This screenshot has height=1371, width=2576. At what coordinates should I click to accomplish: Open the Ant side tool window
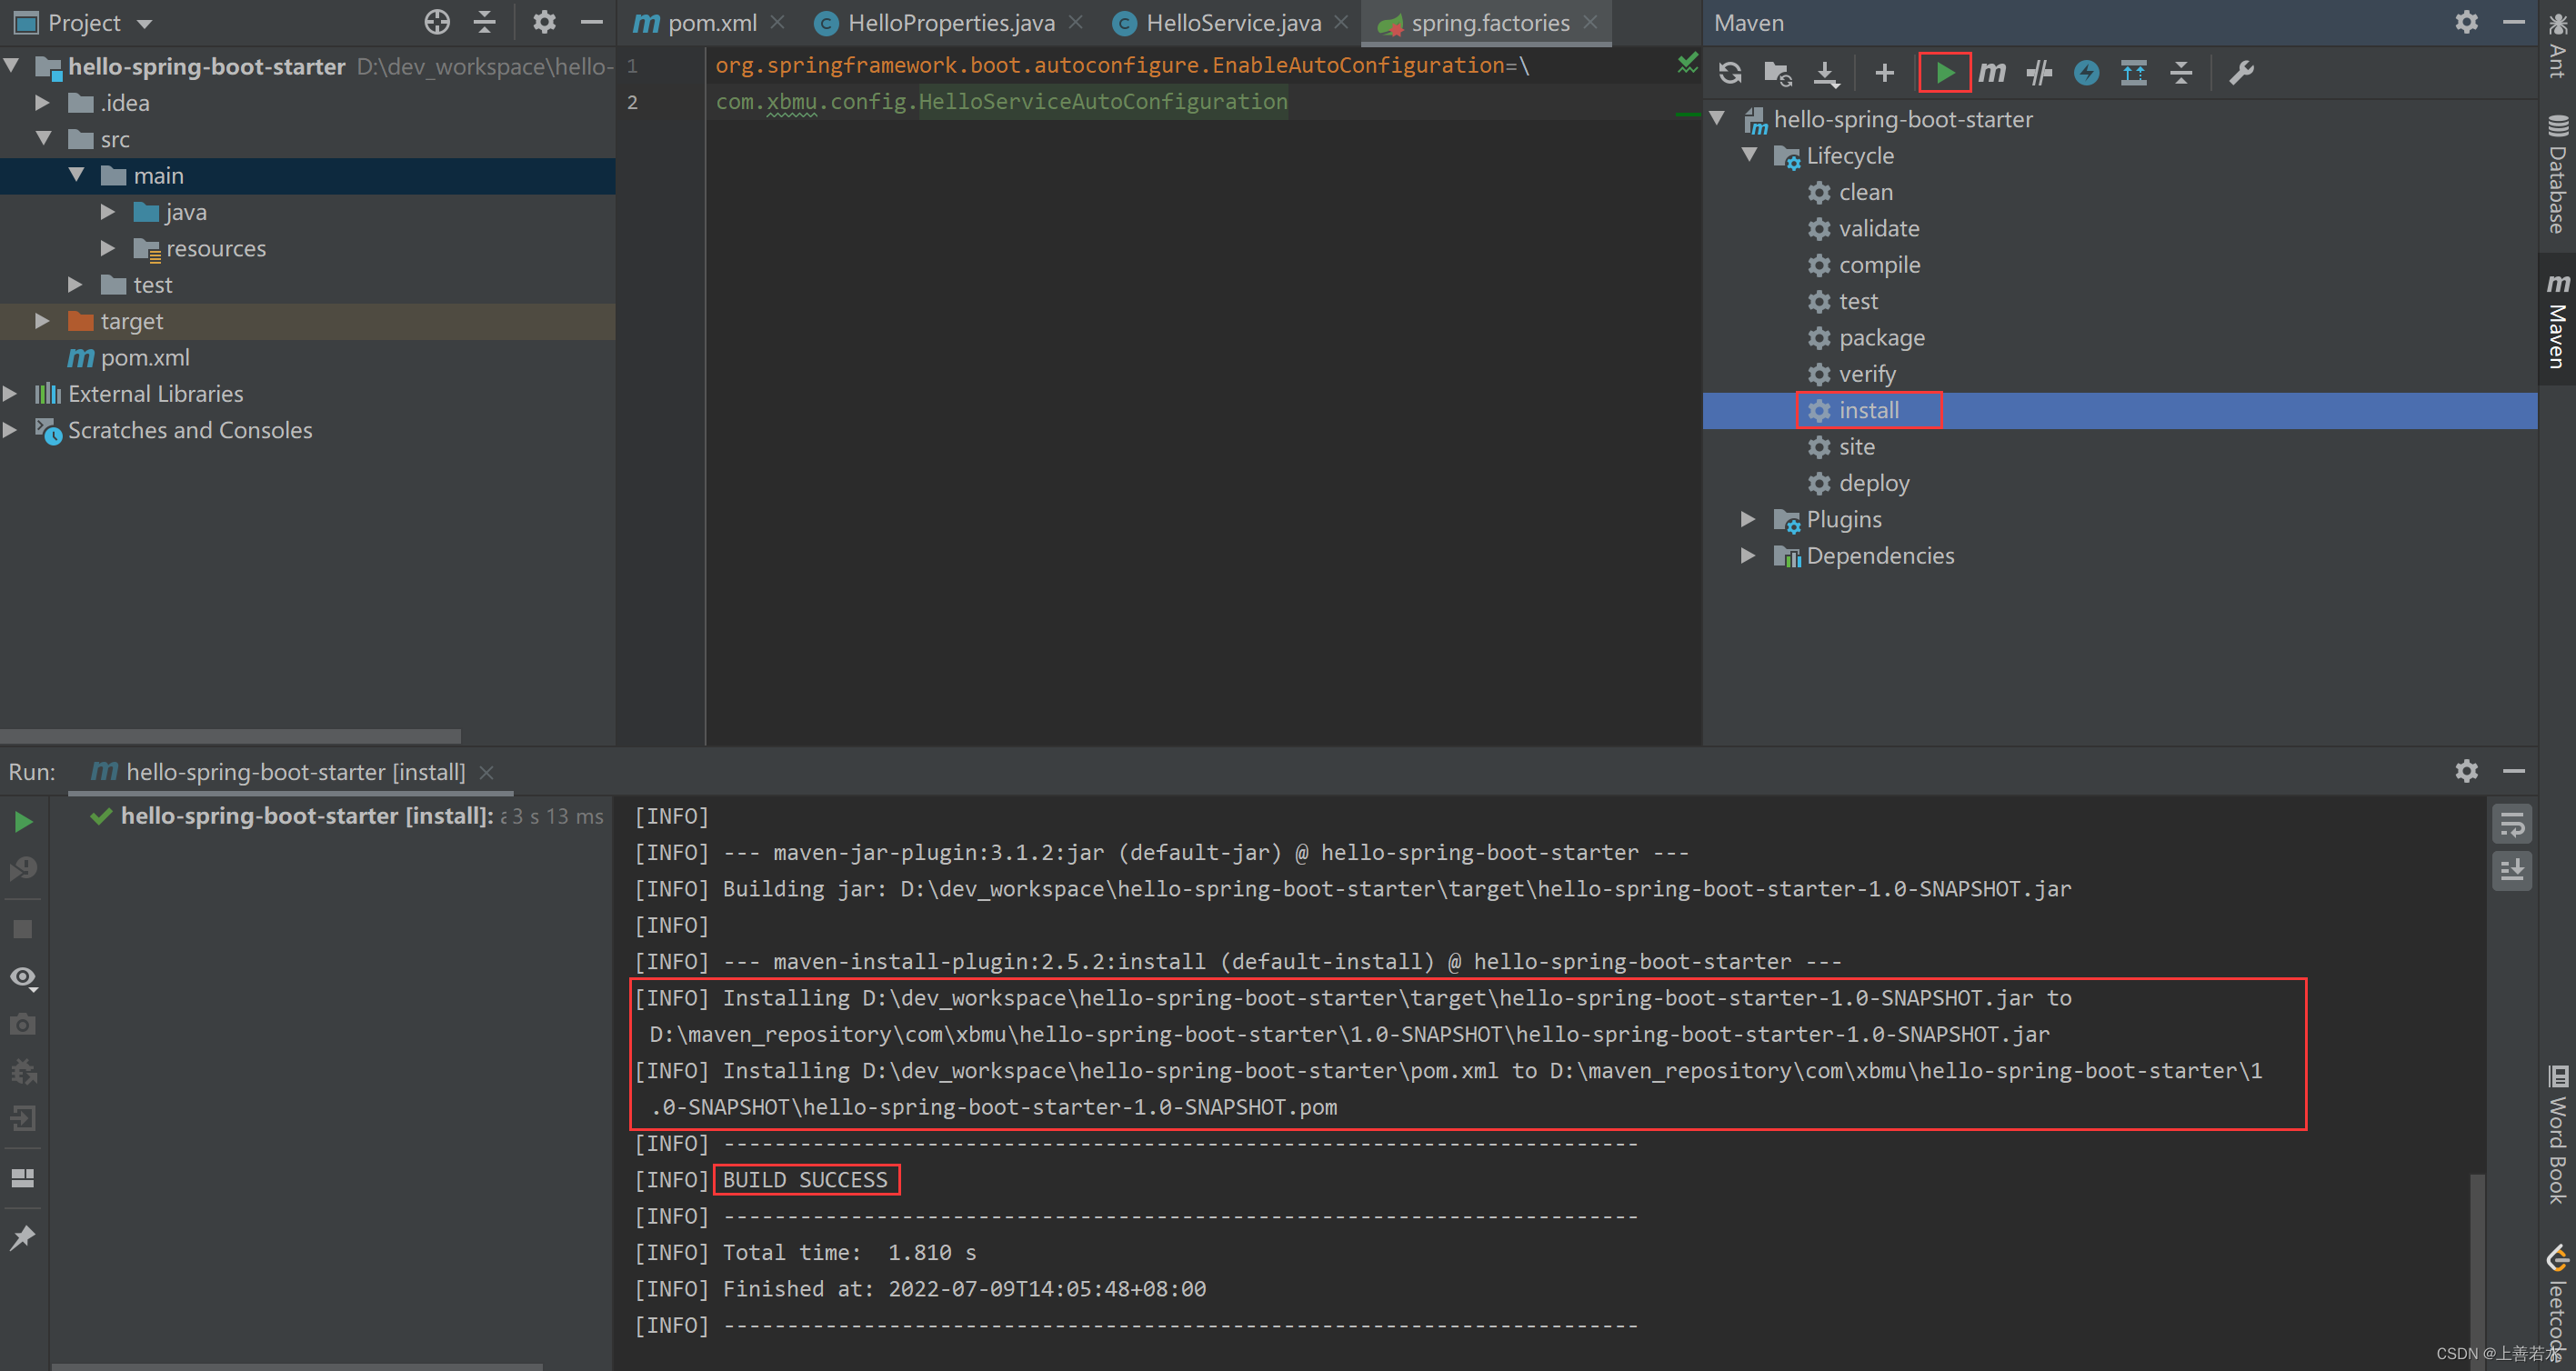click(x=2557, y=45)
